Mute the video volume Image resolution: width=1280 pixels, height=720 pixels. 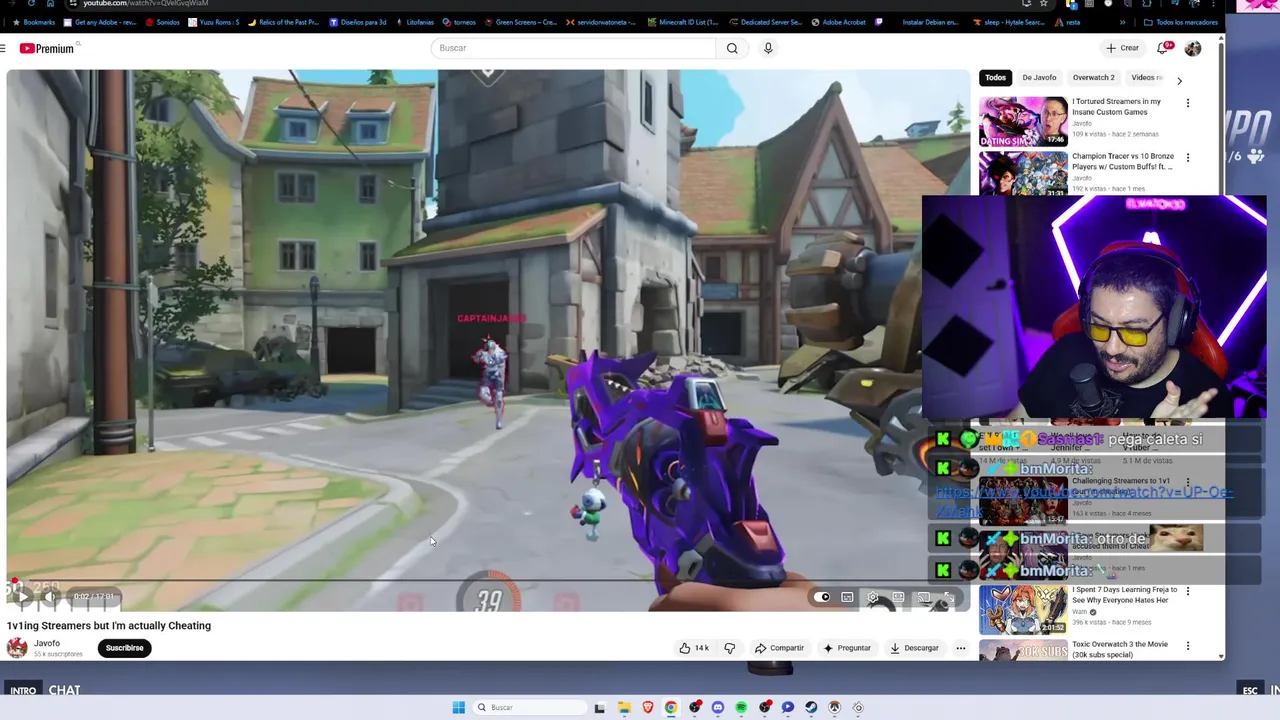[50, 596]
